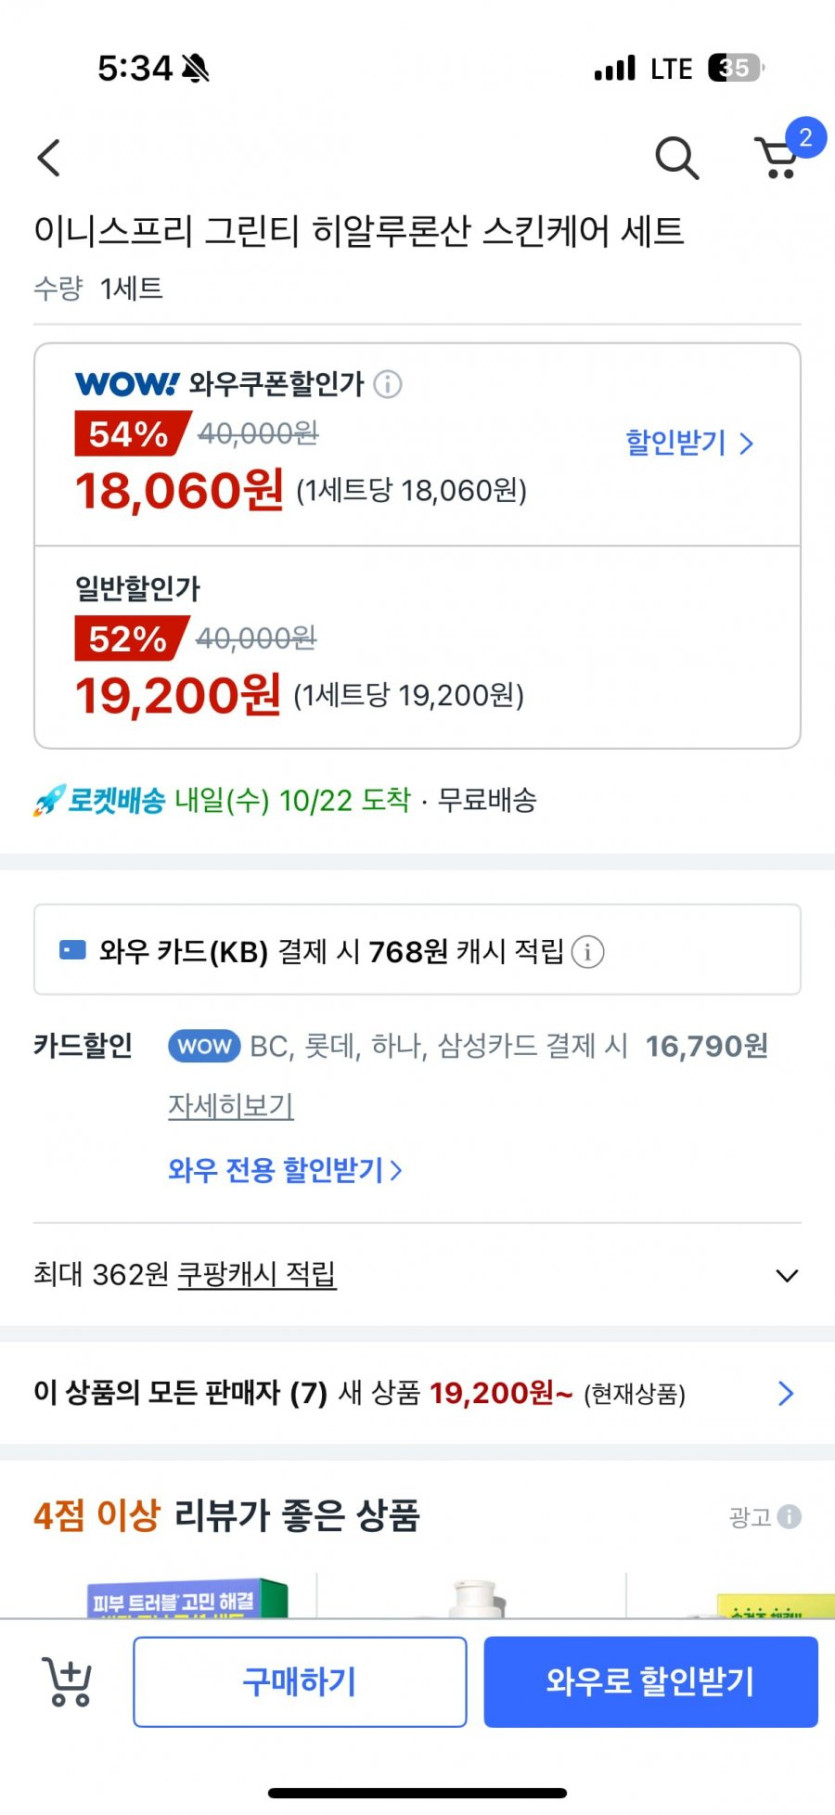Image resolution: width=835 pixels, height=1815 pixels.
Task: Tap the add-to-cart icon at bottom left
Action: click(x=67, y=1682)
